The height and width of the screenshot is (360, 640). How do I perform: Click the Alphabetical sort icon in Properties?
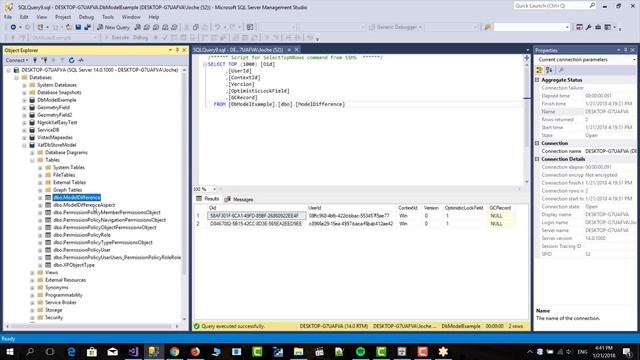tap(549, 70)
